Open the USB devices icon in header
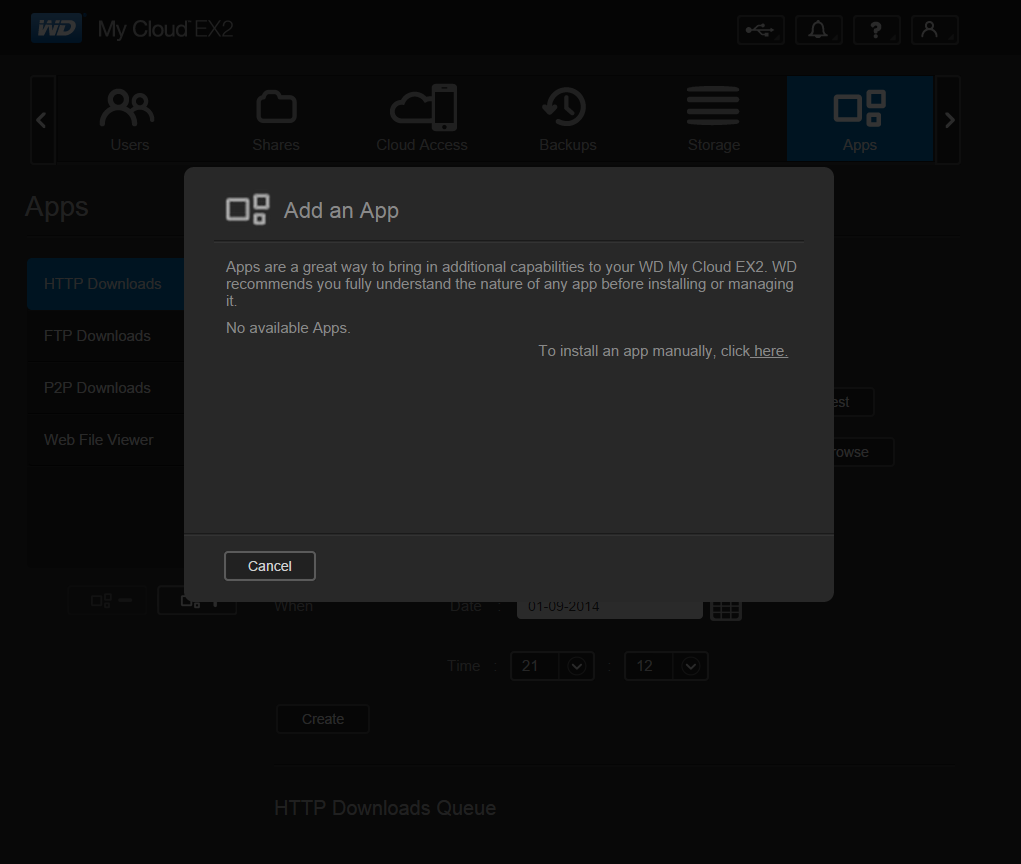This screenshot has width=1021, height=864. [x=761, y=30]
